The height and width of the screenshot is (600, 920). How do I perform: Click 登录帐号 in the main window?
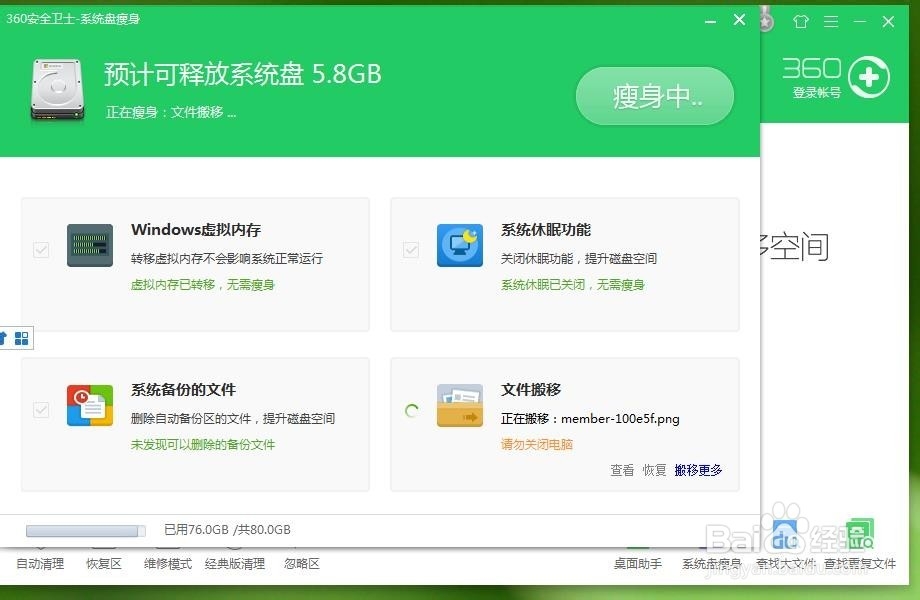tap(817, 92)
